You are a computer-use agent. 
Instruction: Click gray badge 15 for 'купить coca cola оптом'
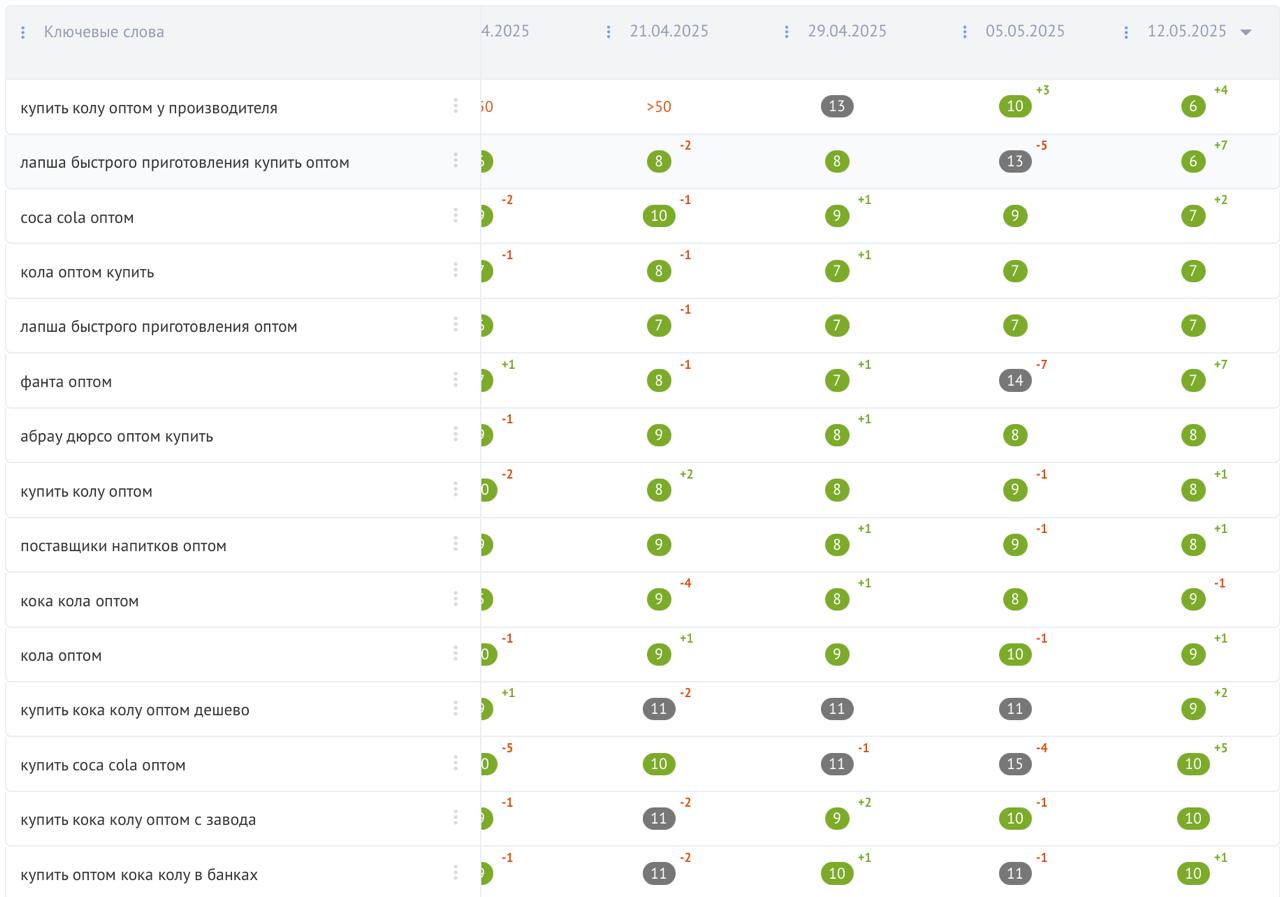pyautogui.click(x=1015, y=764)
